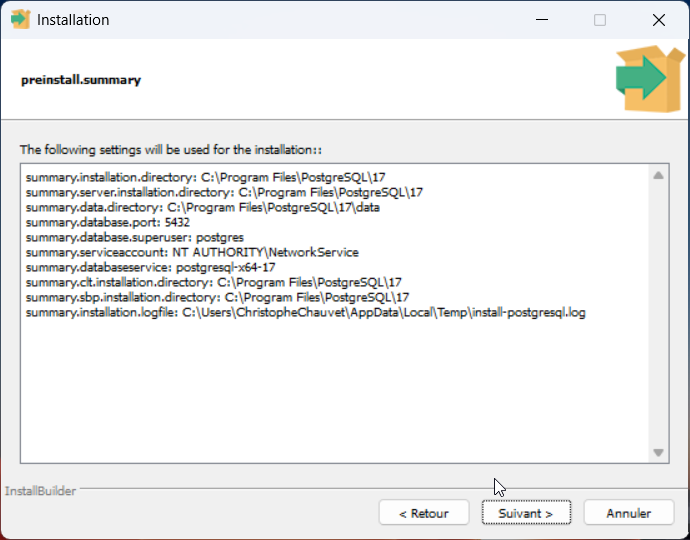Click the large package arrow logo
Image resolution: width=690 pixels, height=540 pixels.
650,79
